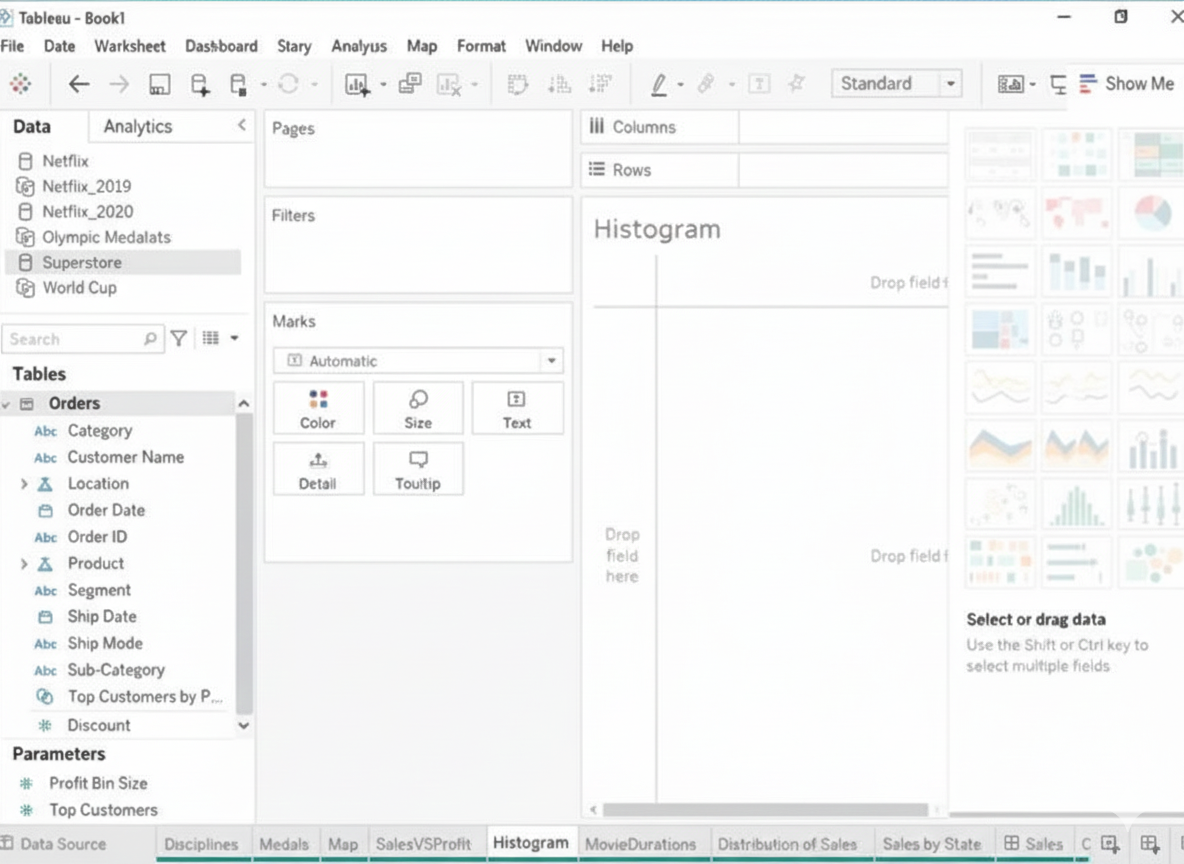Click the new worksheet chart icon
The height and width of the screenshot is (864, 1184).
356,85
